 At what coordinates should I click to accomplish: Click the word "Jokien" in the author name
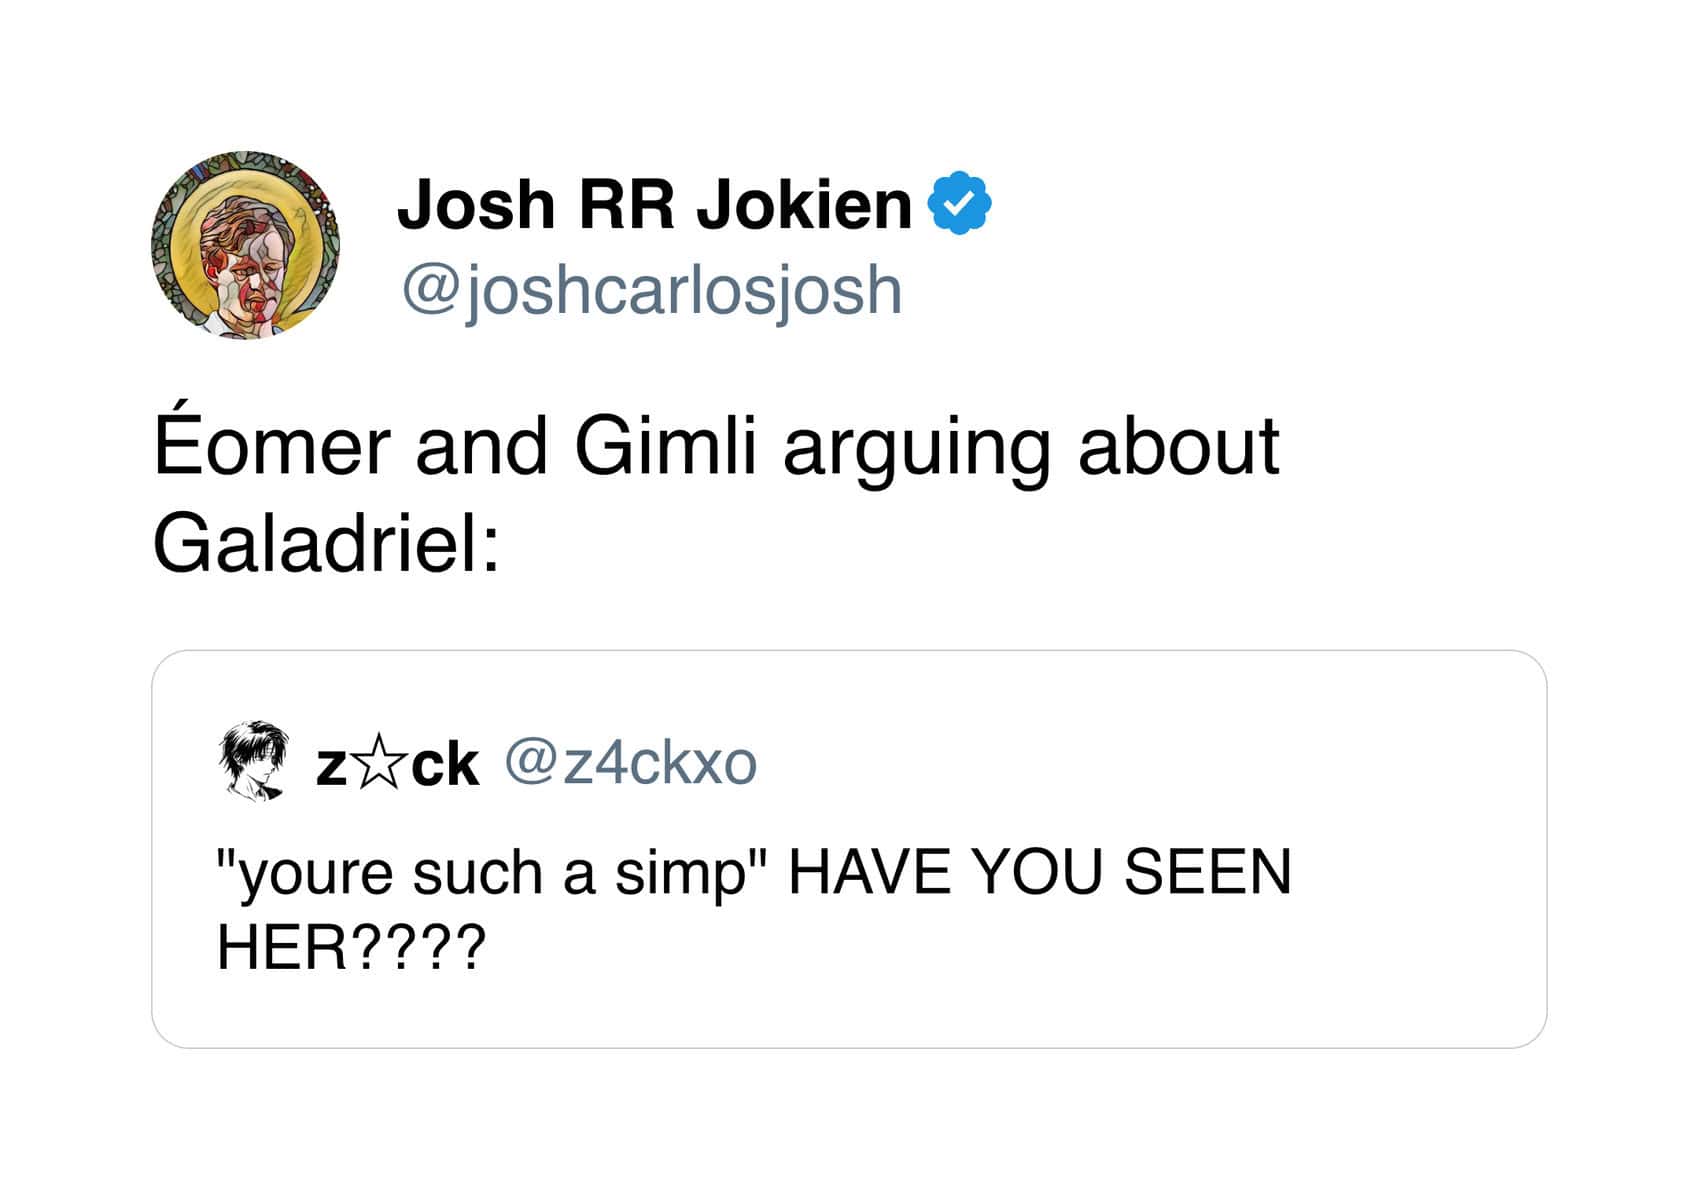tap(804, 205)
